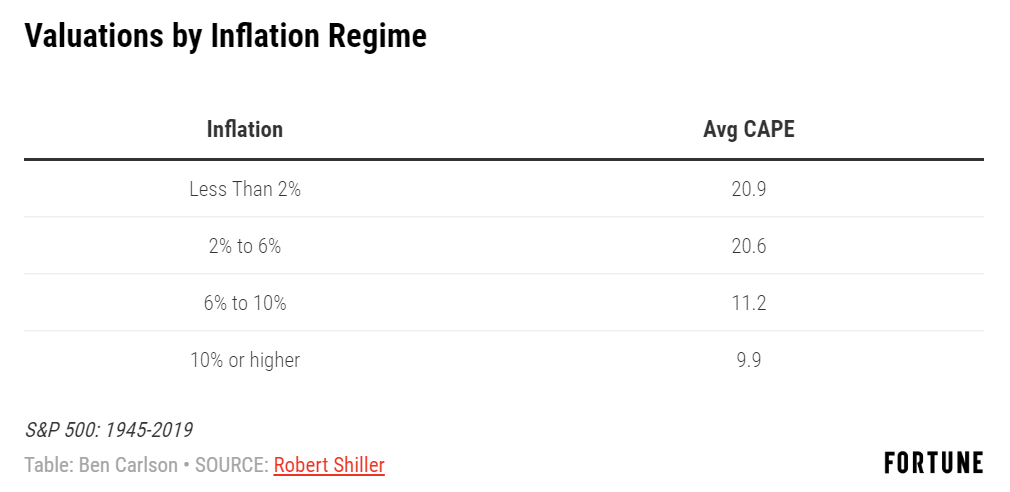
Task: Select the Avg CAPE column header
Action: pos(748,129)
